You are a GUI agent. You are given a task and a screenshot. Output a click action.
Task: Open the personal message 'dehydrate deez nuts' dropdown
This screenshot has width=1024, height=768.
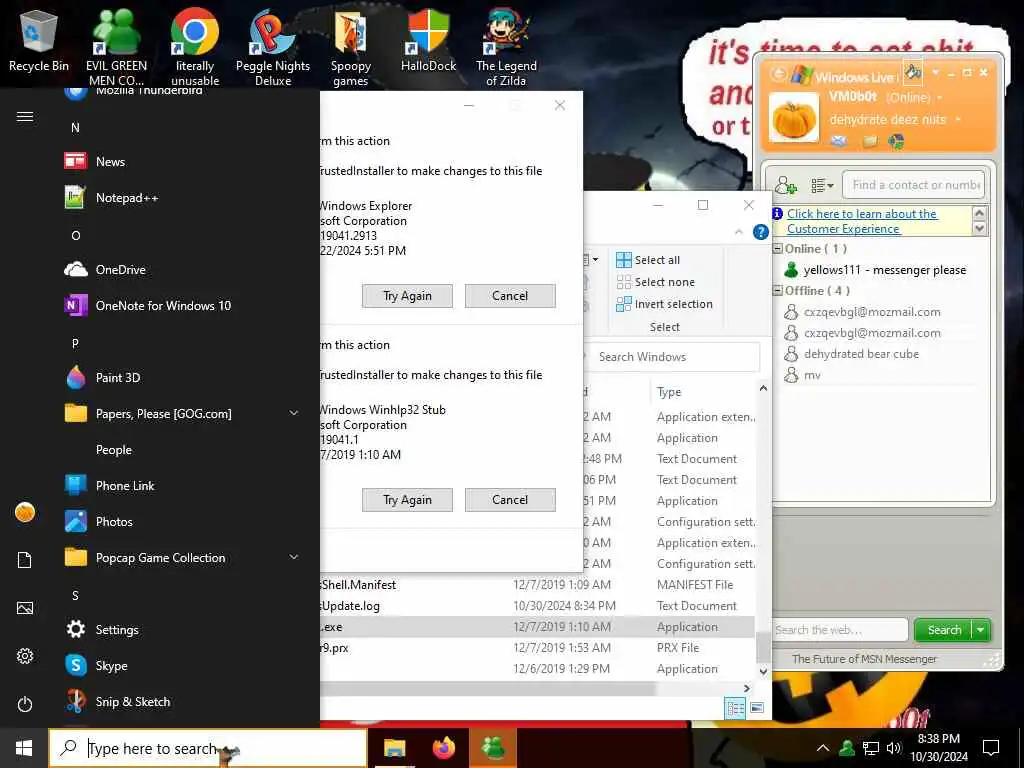958,120
